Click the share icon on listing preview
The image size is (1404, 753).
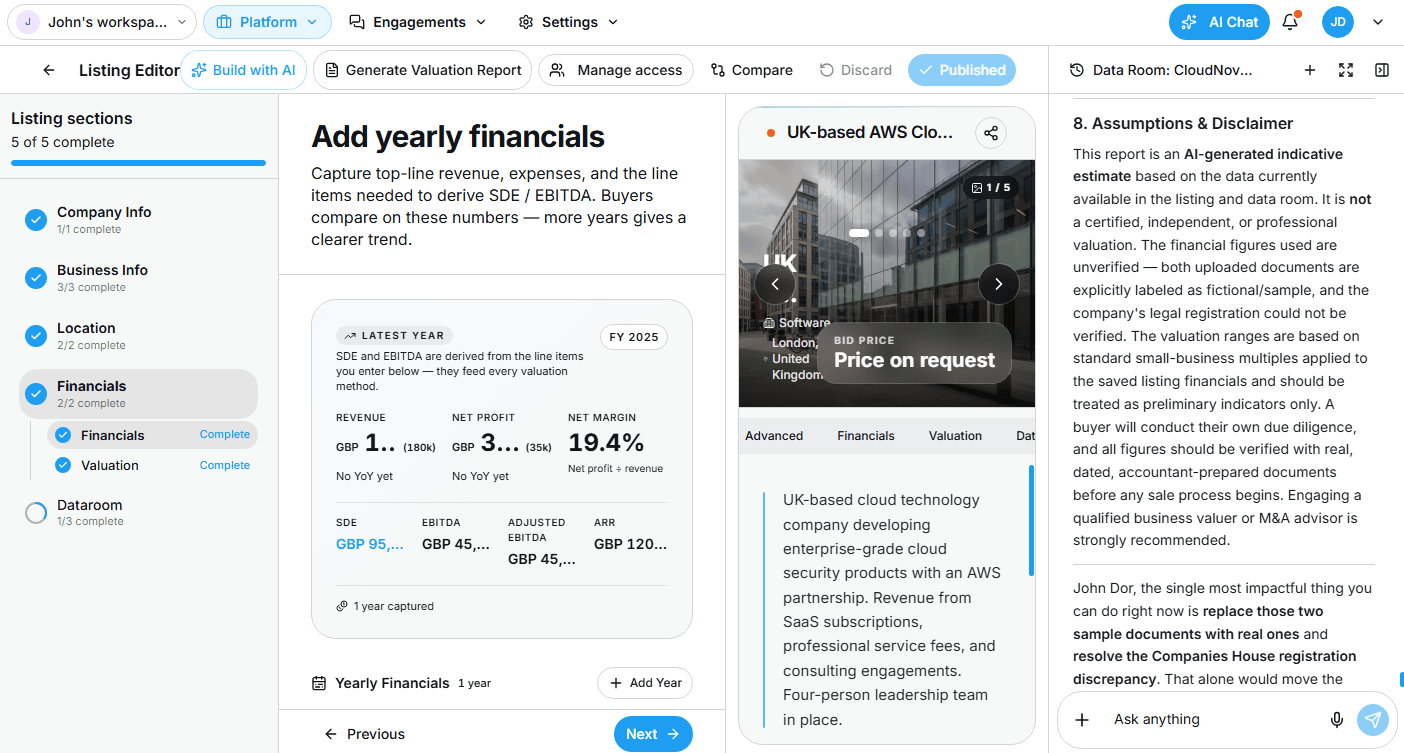click(x=990, y=133)
